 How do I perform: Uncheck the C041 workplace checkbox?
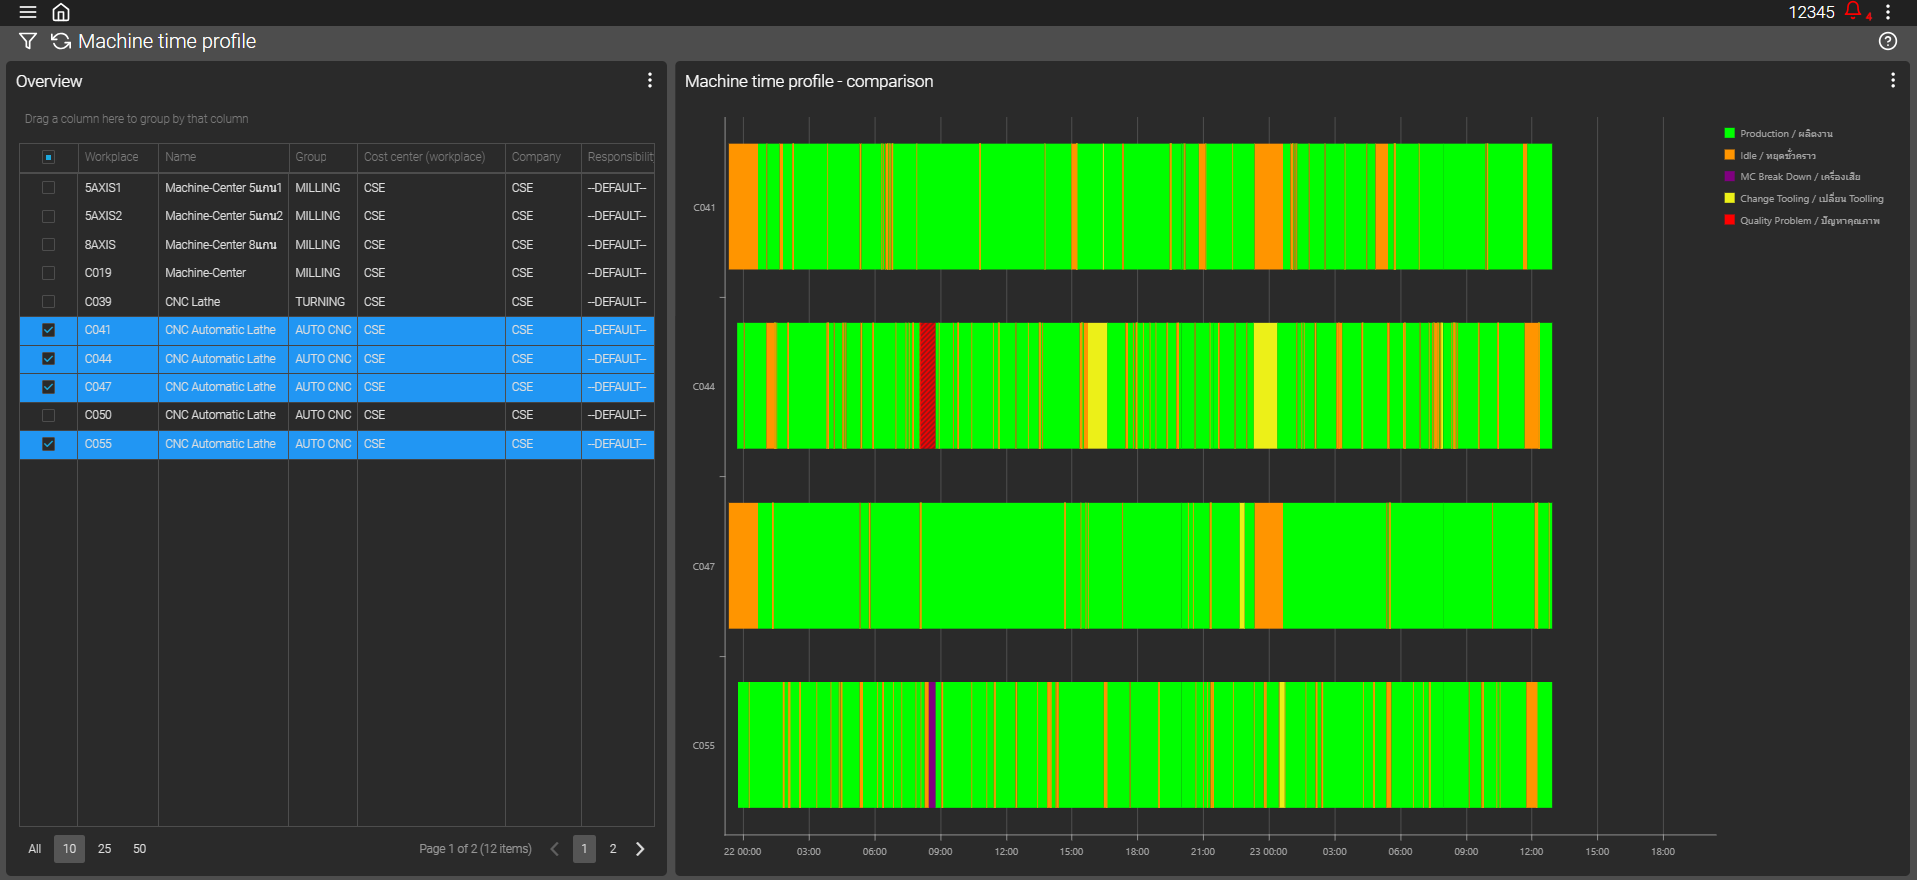pos(48,330)
